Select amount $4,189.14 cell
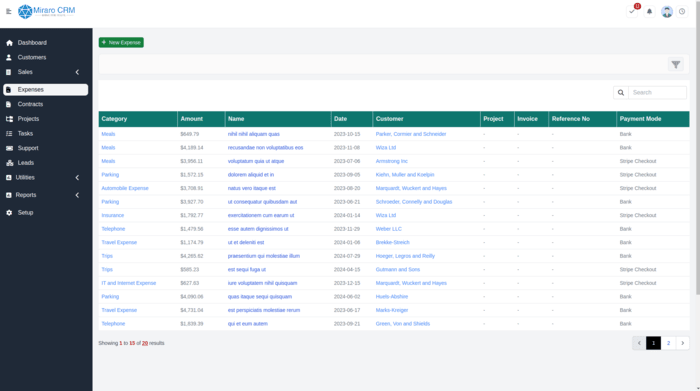Image resolution: width=700 pixels, height=391 pixels. (192, 148)
